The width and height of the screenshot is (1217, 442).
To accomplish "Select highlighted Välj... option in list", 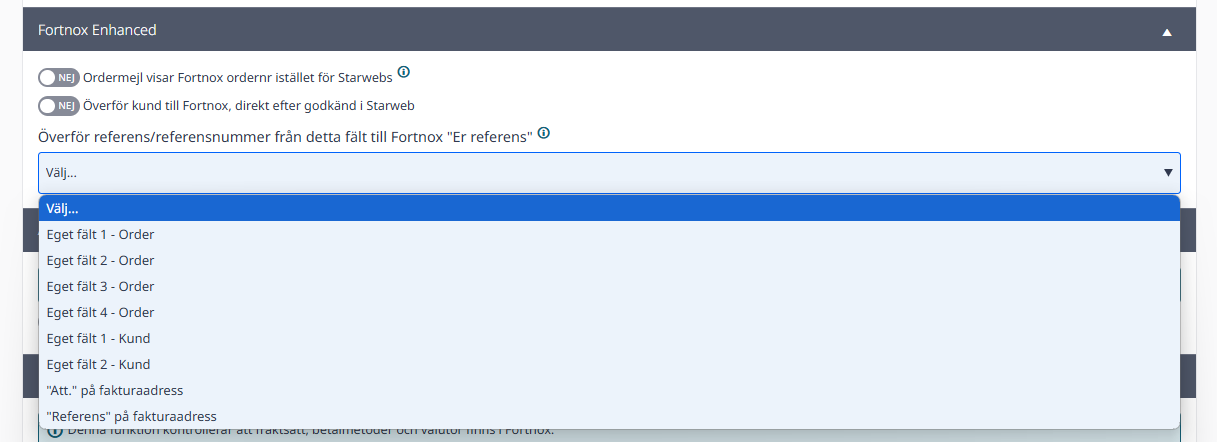I will (609, 208).
